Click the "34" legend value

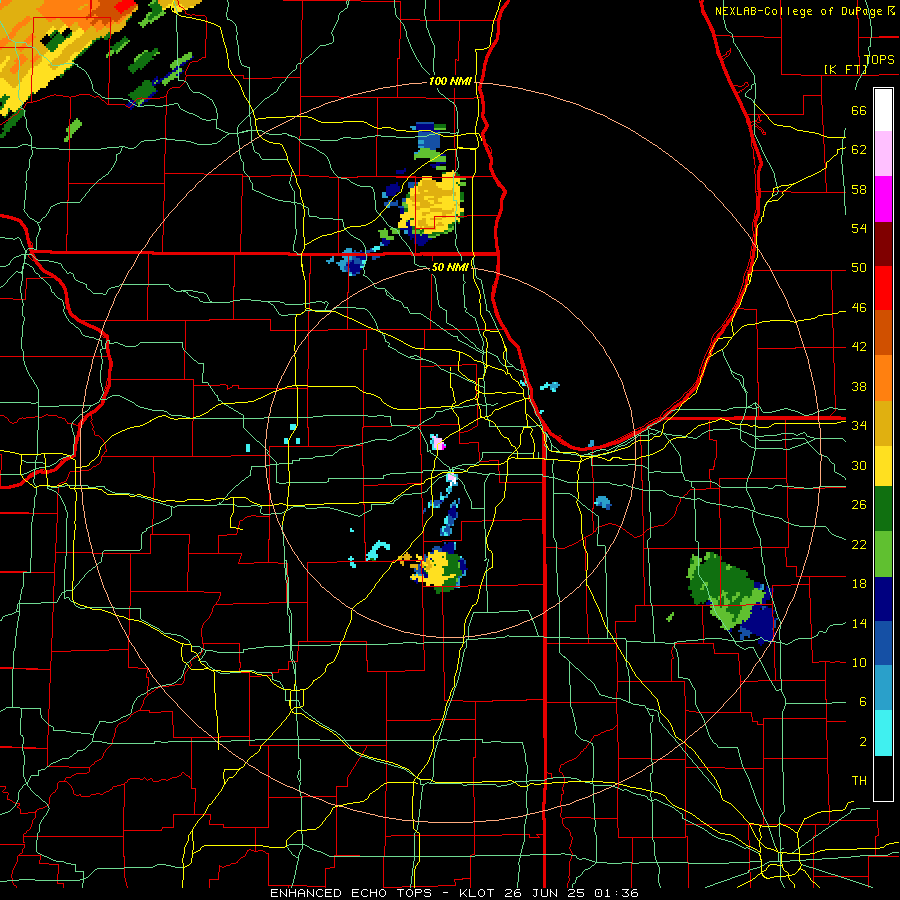tap(859, 426)
